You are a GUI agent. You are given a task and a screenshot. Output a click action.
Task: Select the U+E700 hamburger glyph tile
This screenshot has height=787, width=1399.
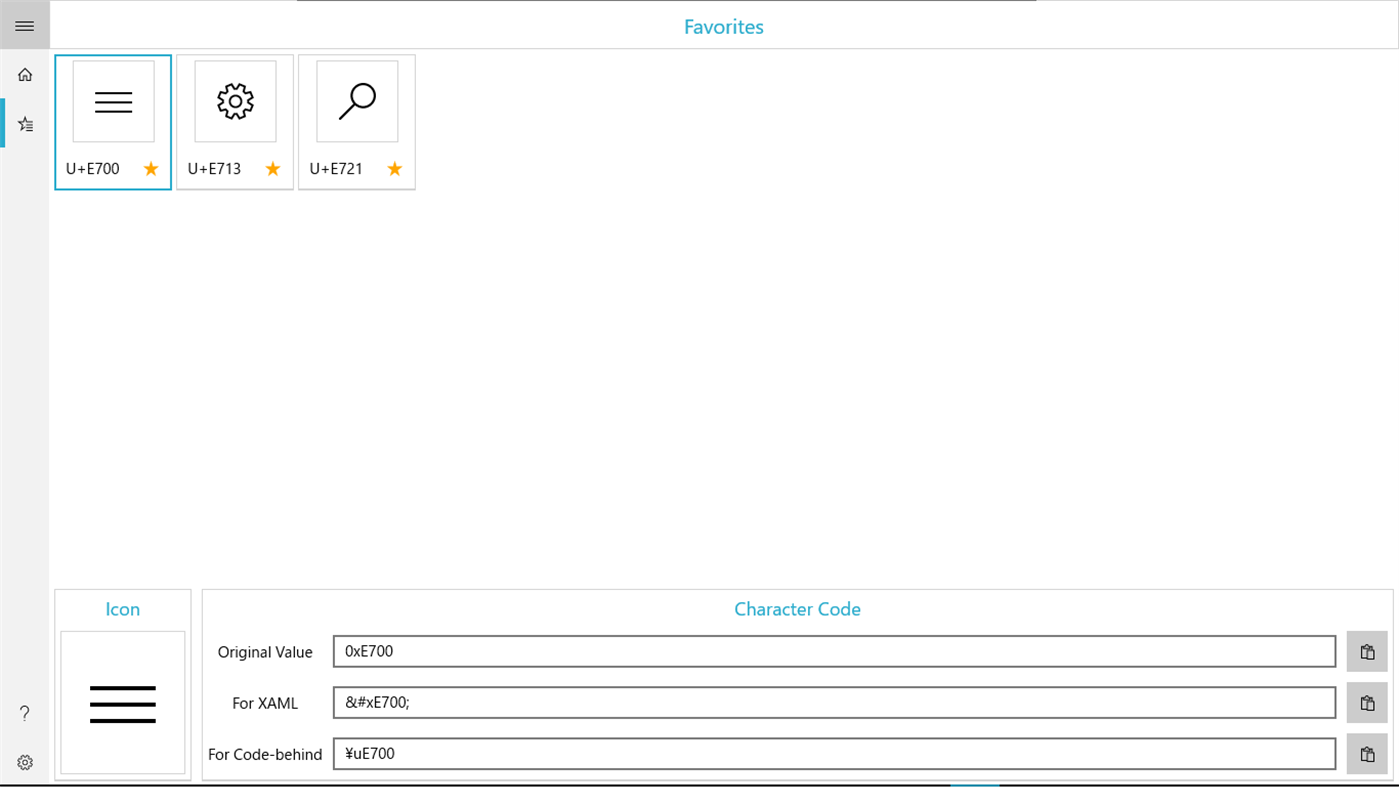coord(112,101)
